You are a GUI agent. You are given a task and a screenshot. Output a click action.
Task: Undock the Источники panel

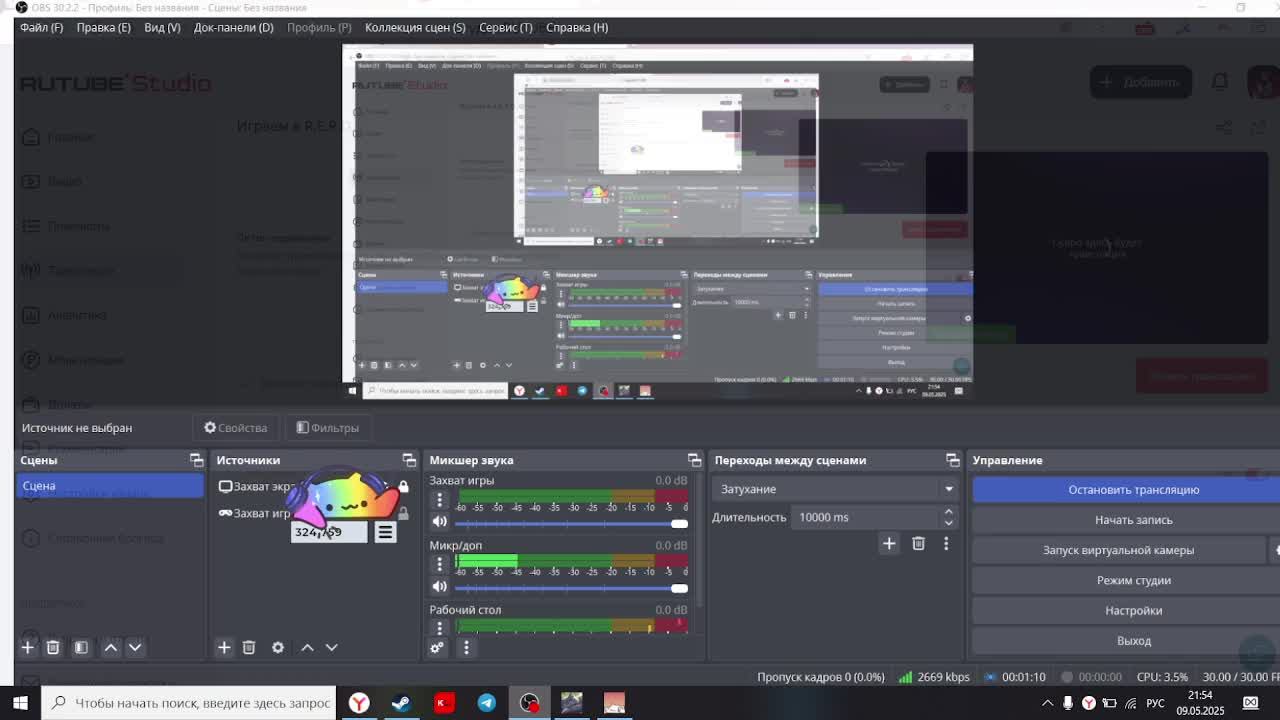(409, 460)
